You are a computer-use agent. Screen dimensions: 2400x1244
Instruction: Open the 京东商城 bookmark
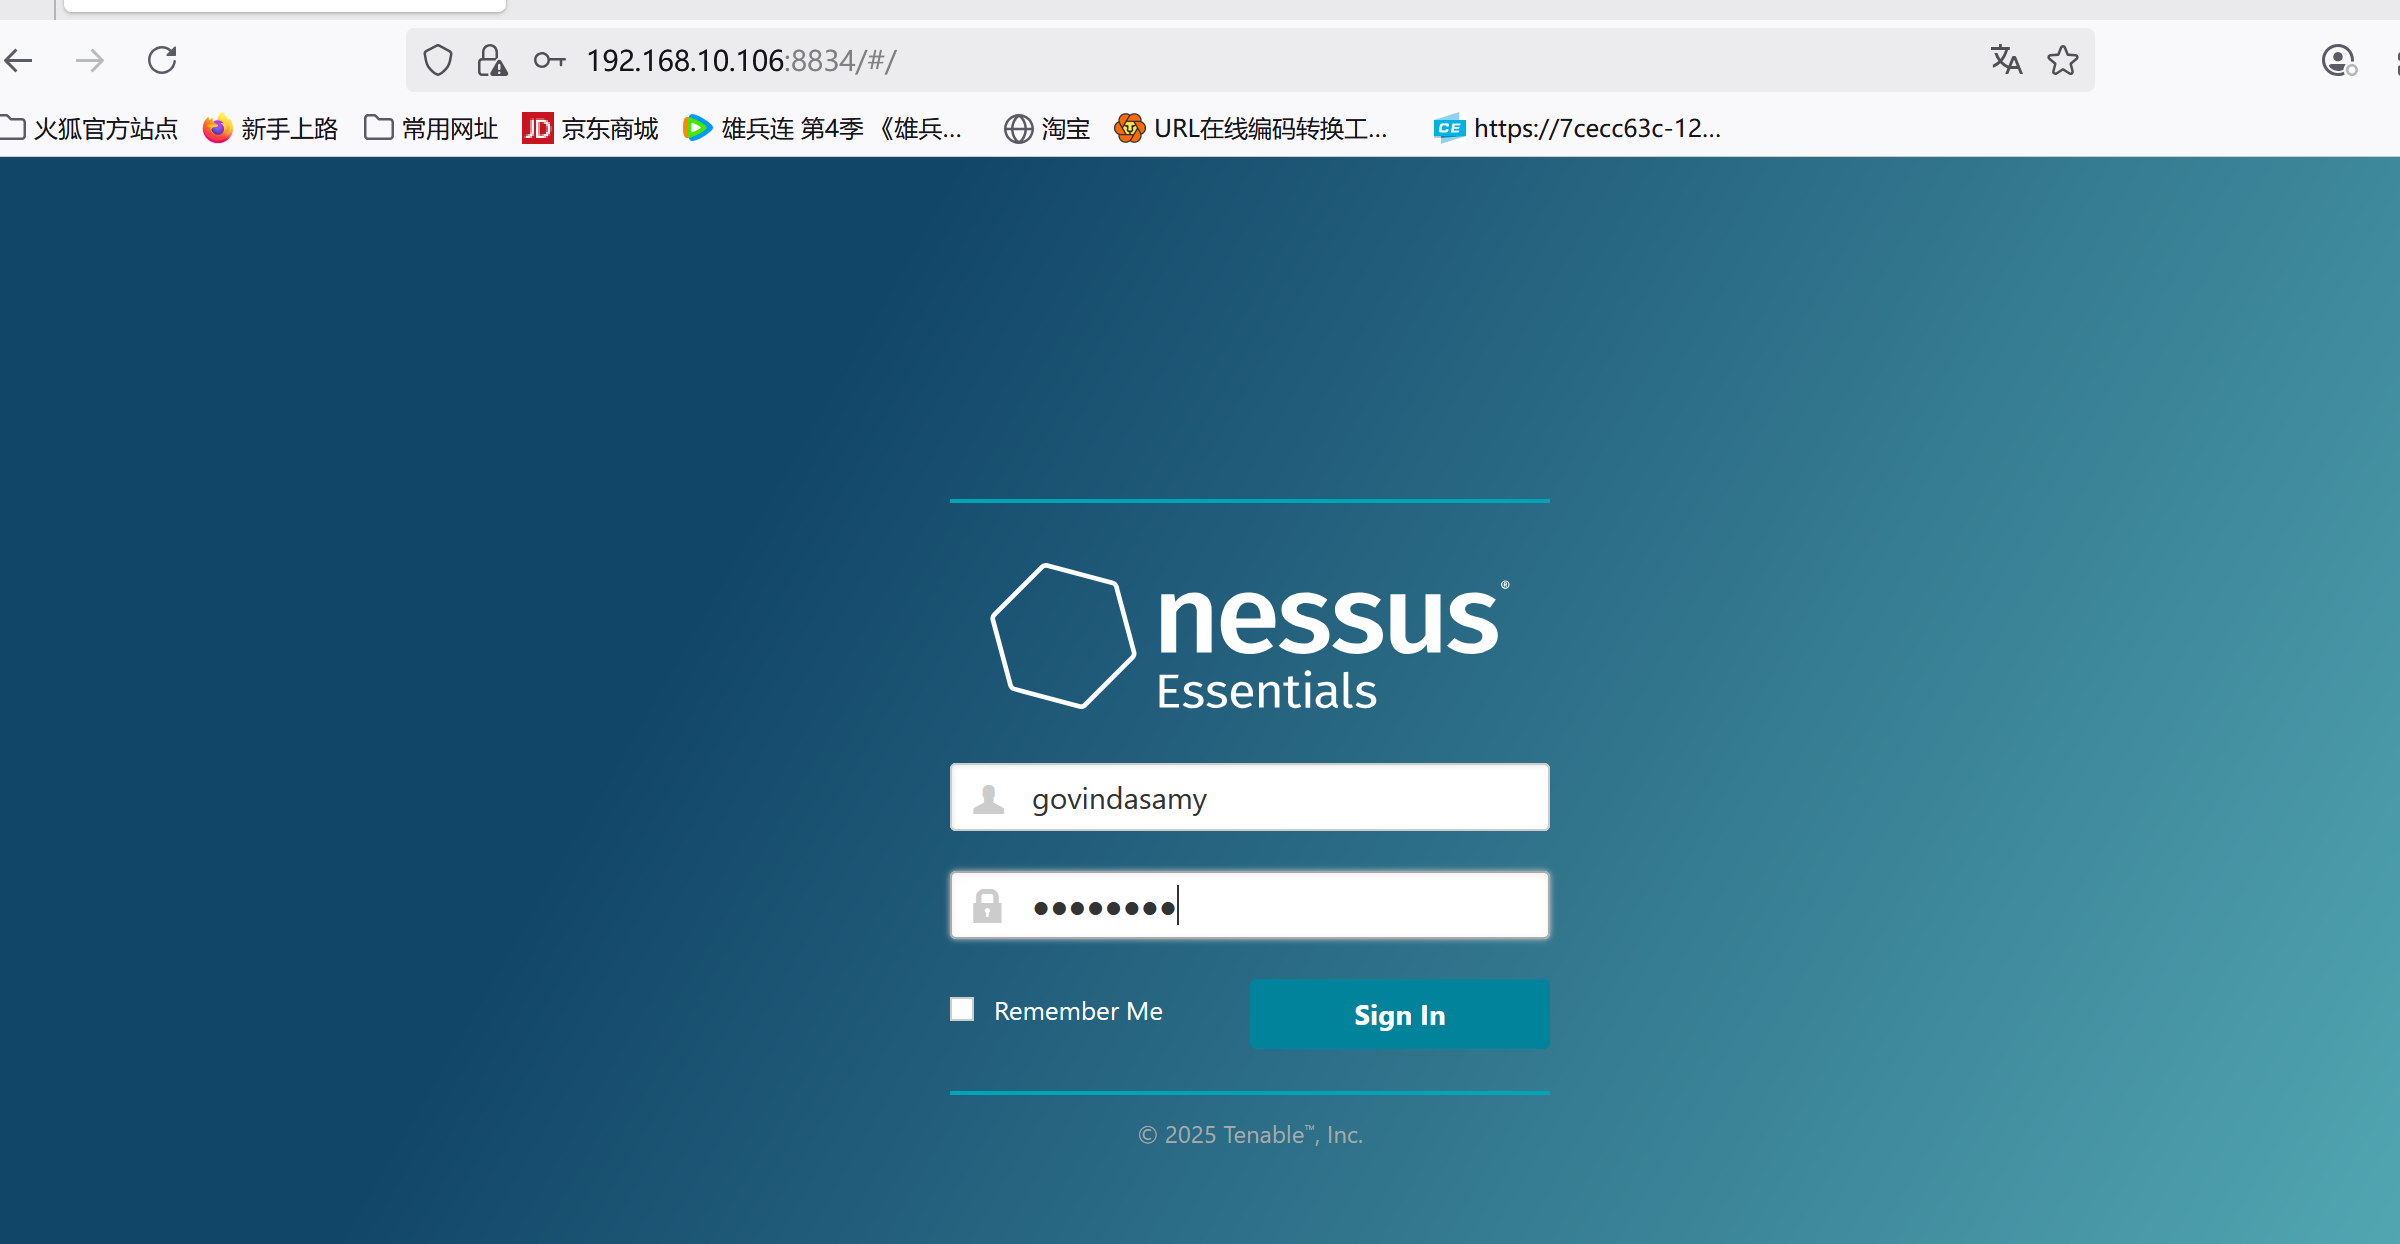click(x=590, y=129)
